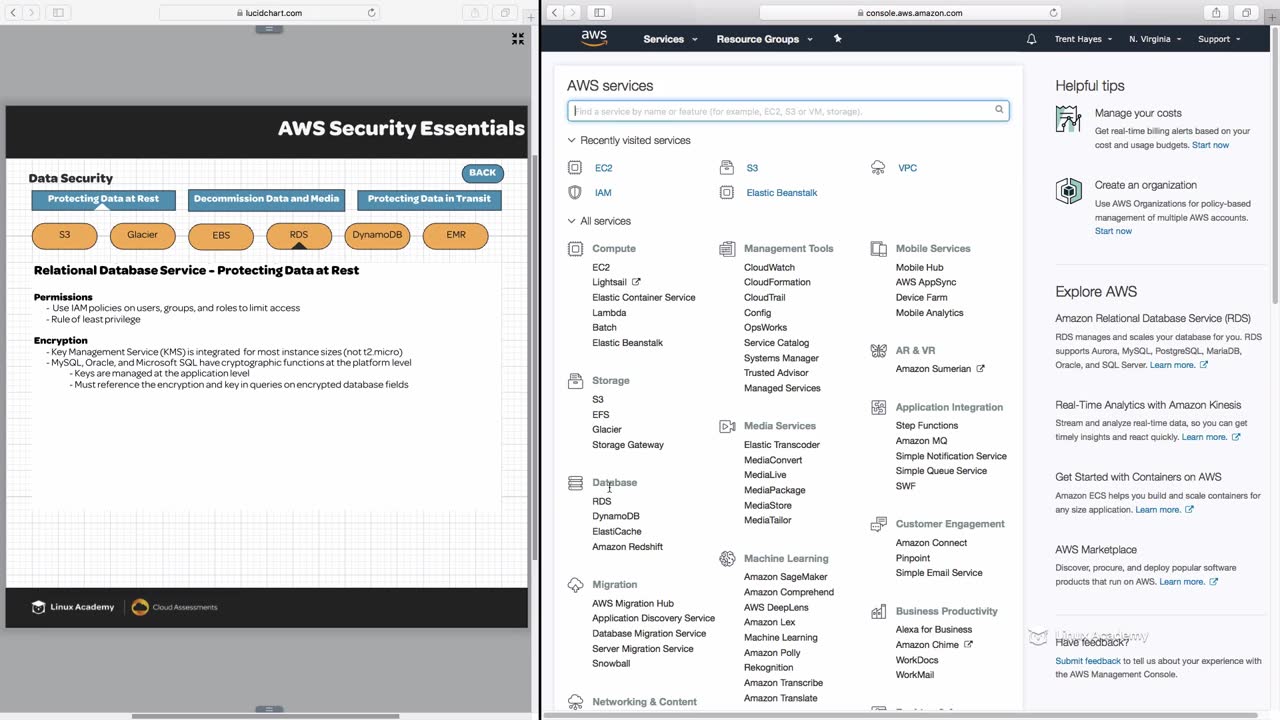This screenshot has height=720, width=1280.
Task: Open the Simple Notification Service link
Action: (x=951, y=456)
